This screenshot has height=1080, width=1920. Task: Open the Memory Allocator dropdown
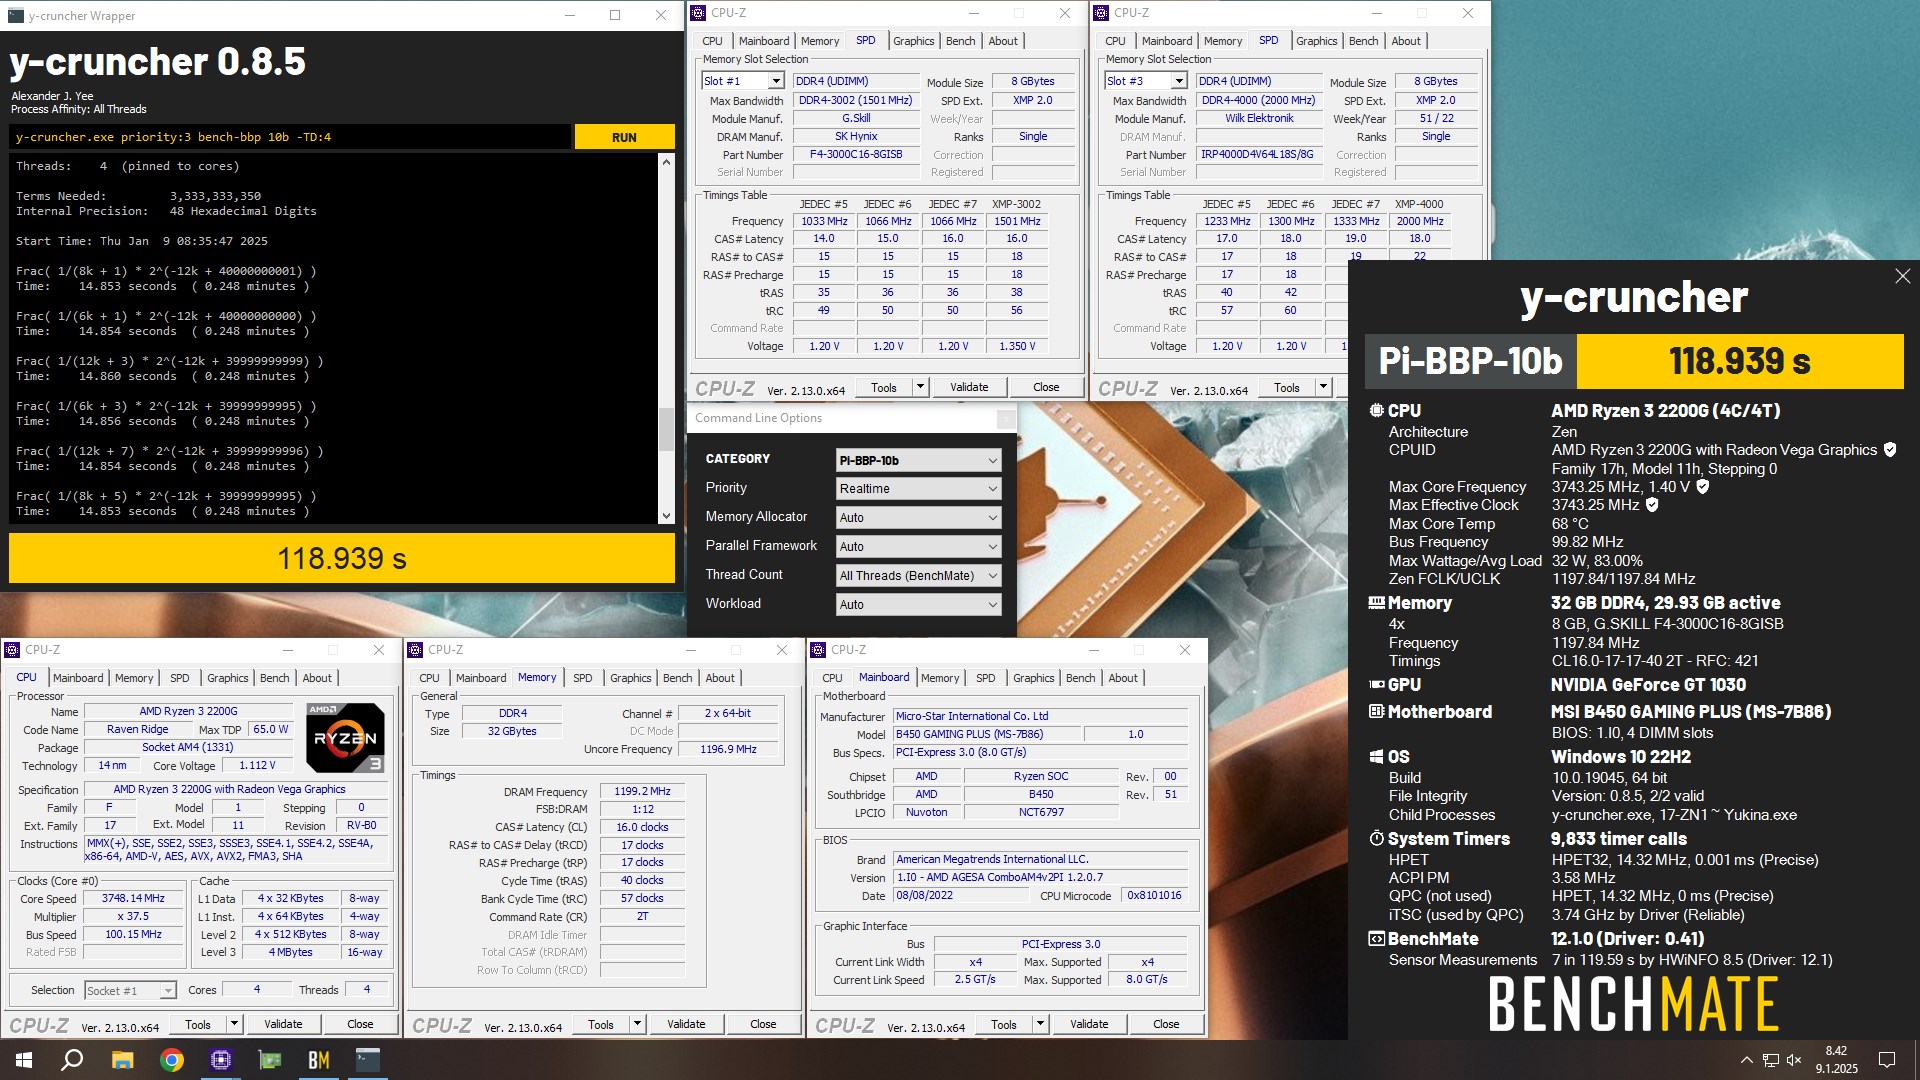pos(918,518)
